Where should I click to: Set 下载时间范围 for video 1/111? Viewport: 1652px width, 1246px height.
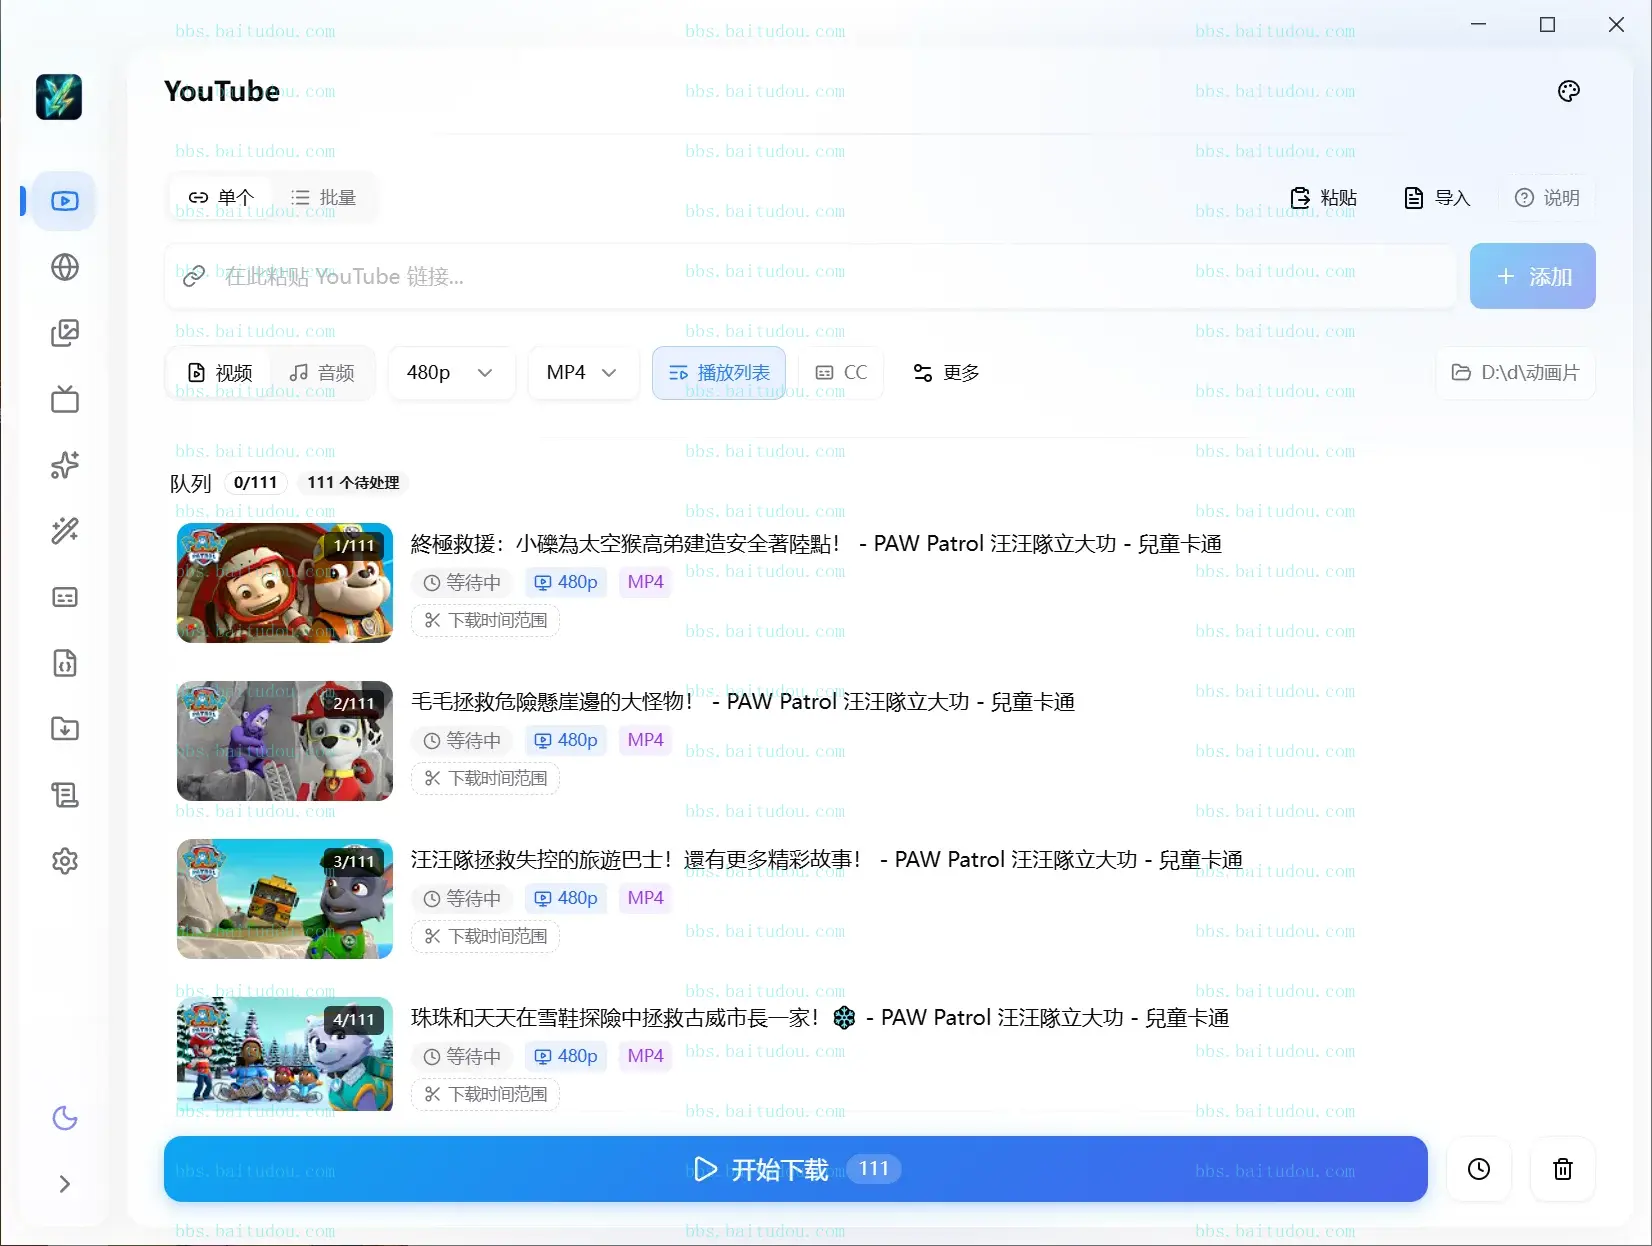pos(485,621)
